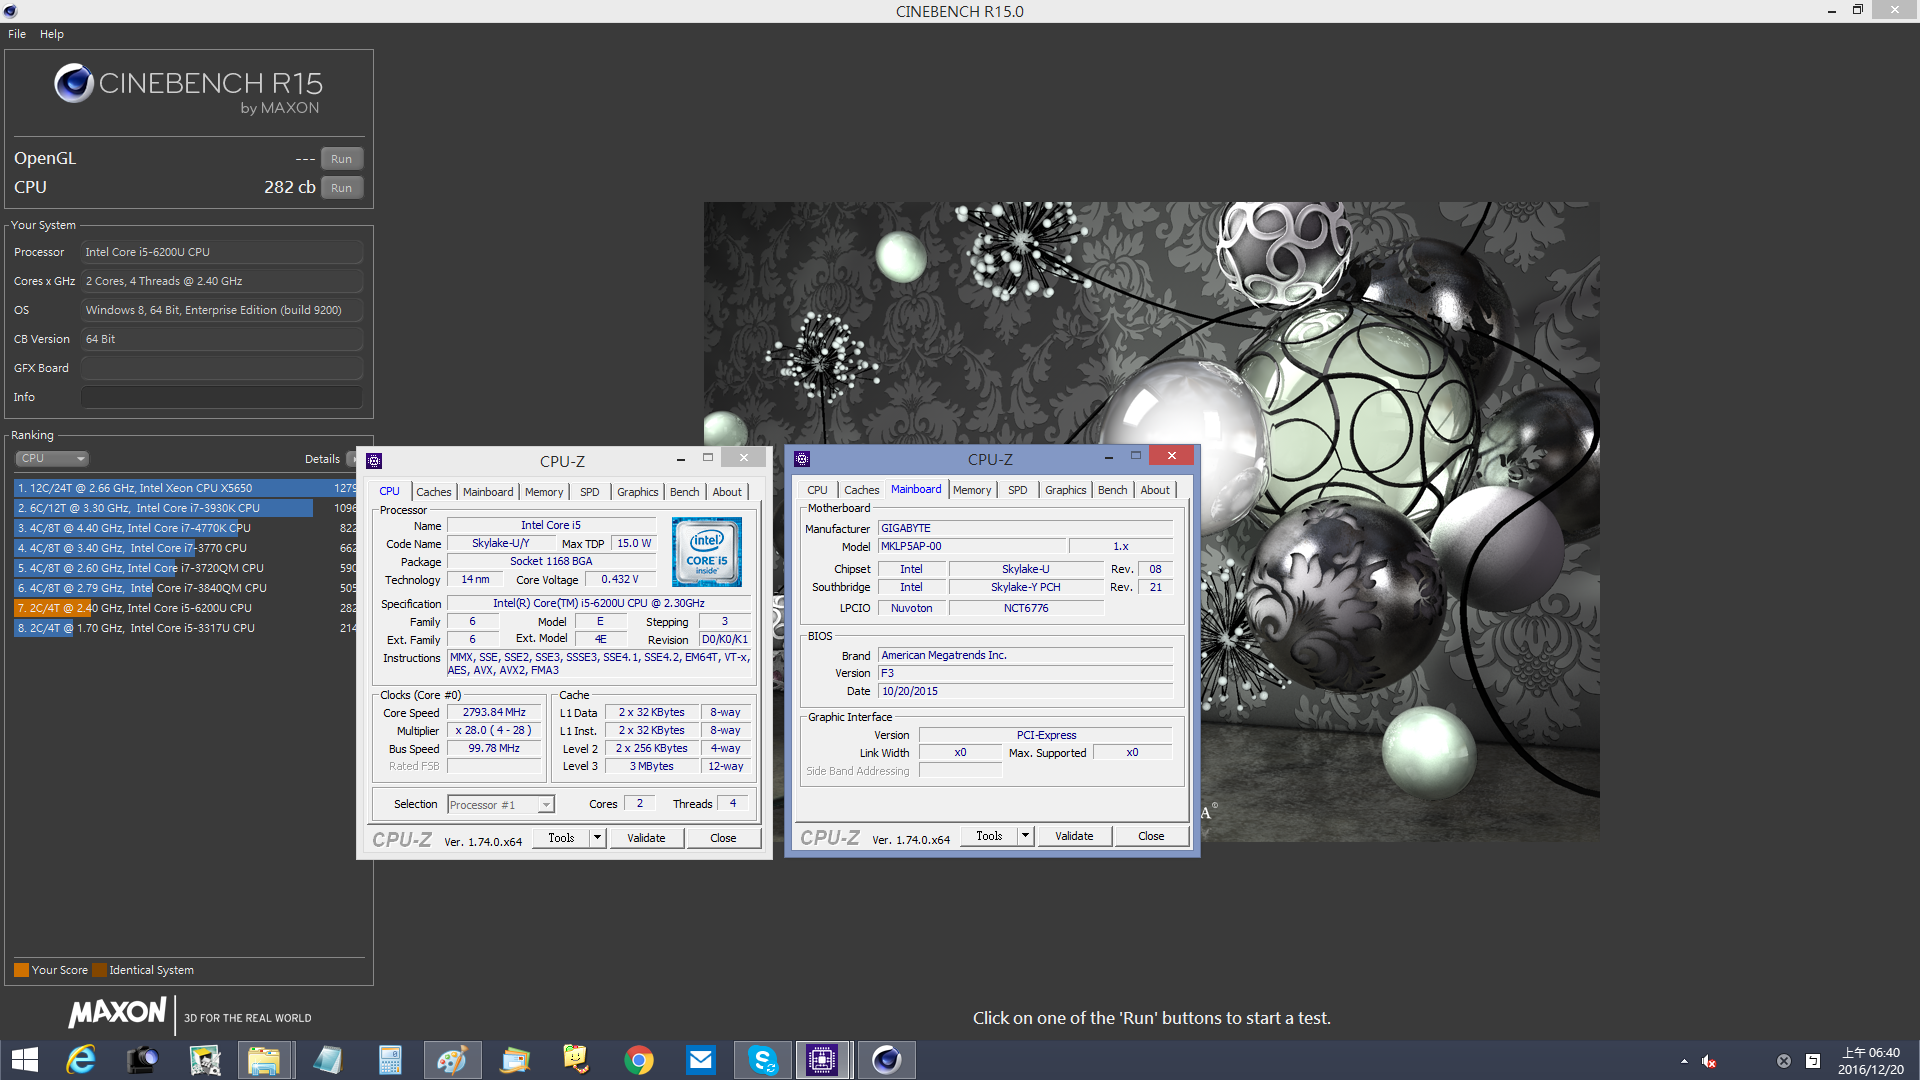Switch to CPU-Z taskbar icon

(x=823, y=1060)
